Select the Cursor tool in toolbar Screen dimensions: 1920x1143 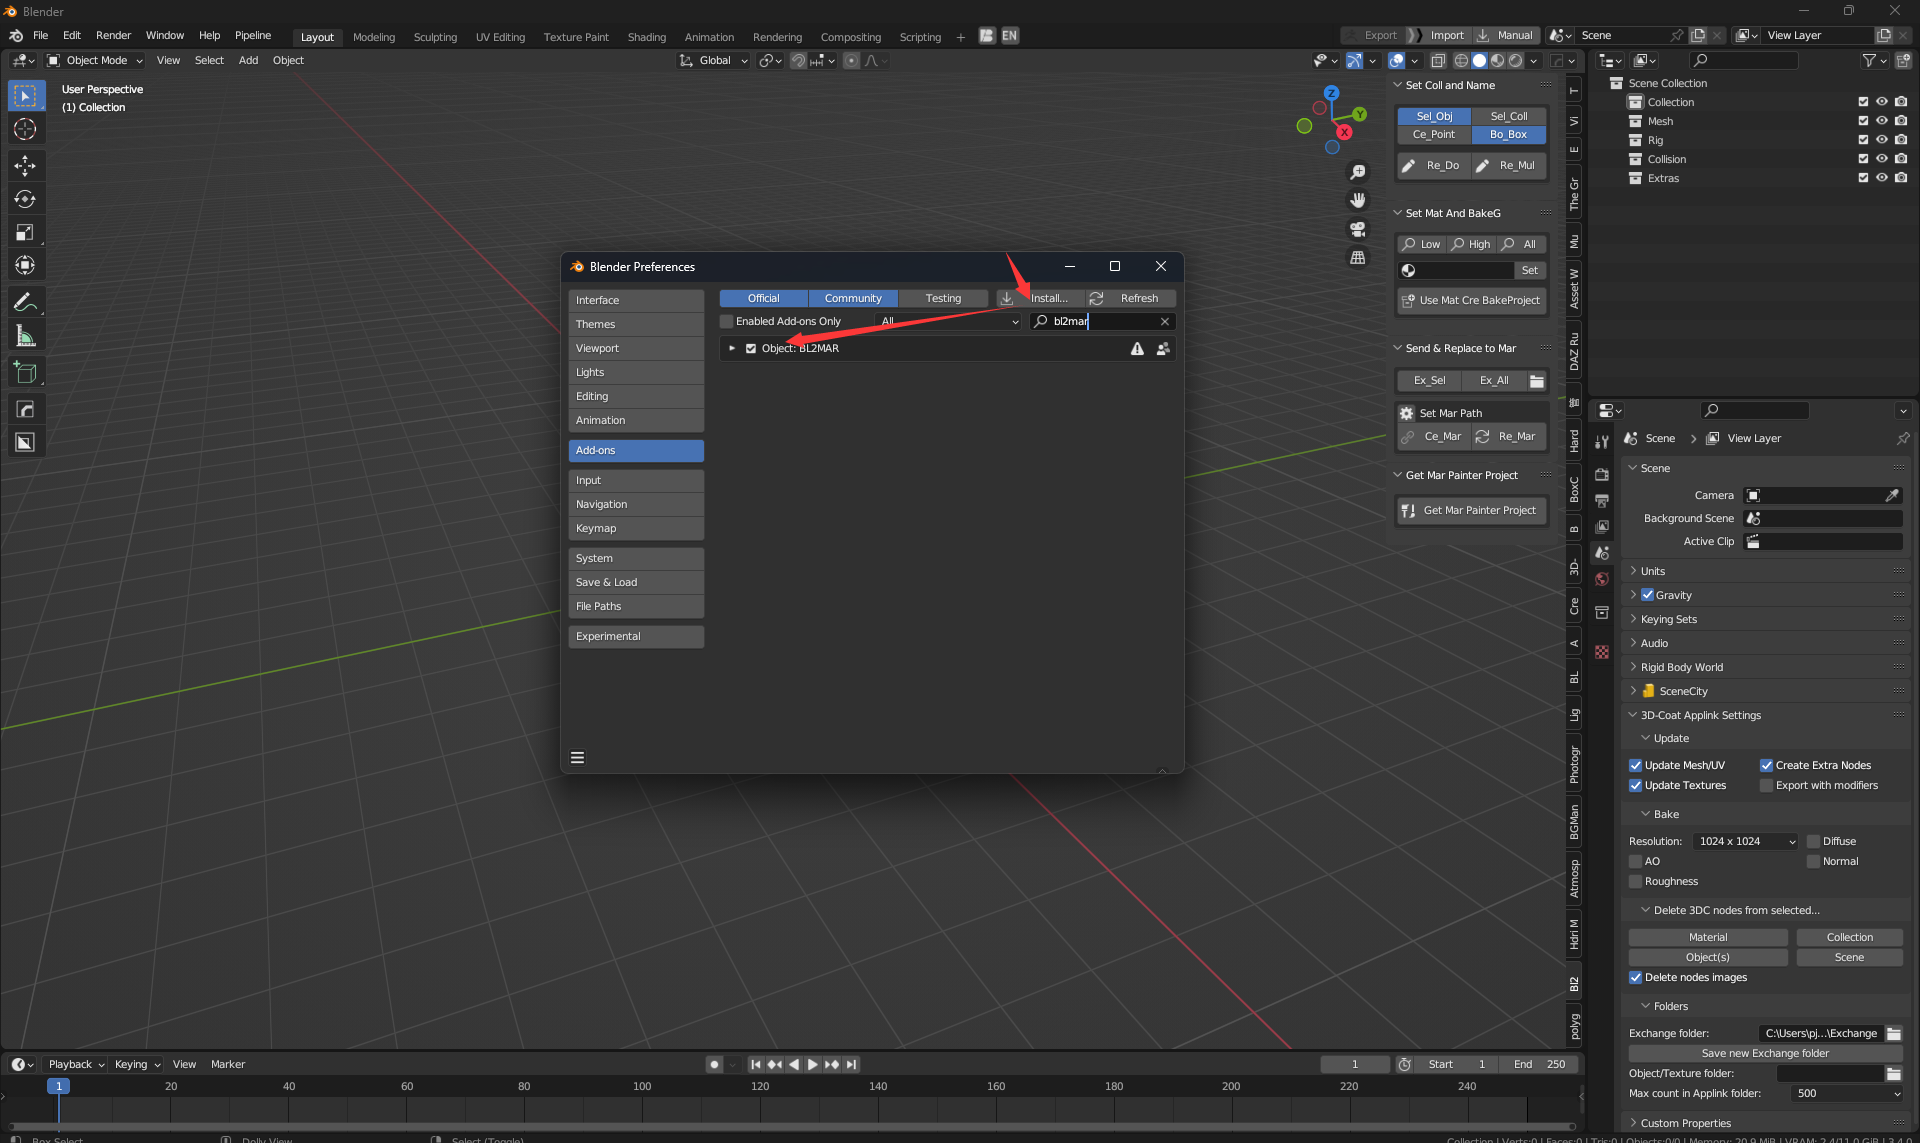click(x=25, y=129)
